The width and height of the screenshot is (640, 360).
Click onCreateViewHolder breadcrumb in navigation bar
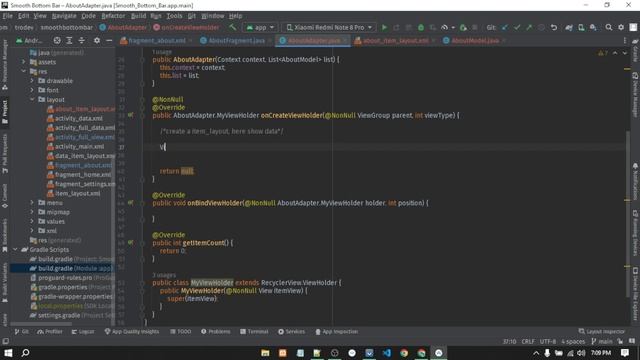click(x=187, y=27)
